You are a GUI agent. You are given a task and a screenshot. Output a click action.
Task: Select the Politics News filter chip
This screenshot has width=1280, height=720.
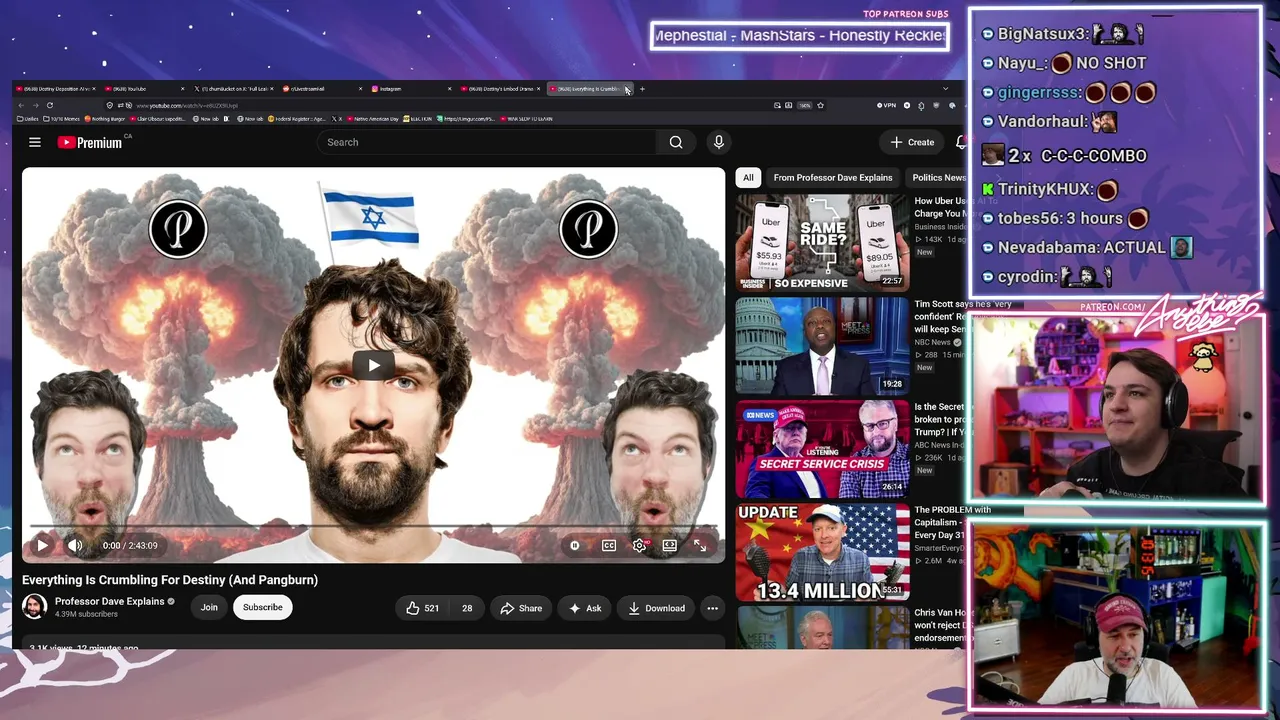(x=938, y=177)
